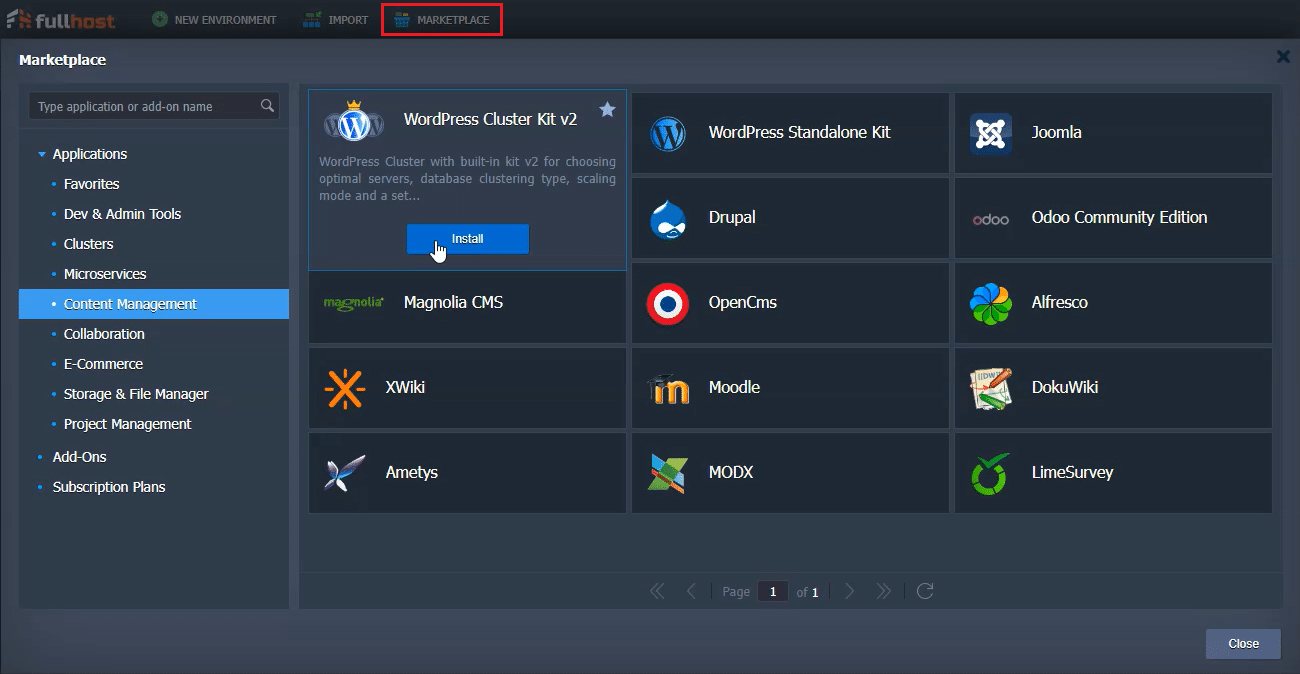Screen dimensions: 1300x674
Task: Open the New Environment menu item
Action: (214, 20)
